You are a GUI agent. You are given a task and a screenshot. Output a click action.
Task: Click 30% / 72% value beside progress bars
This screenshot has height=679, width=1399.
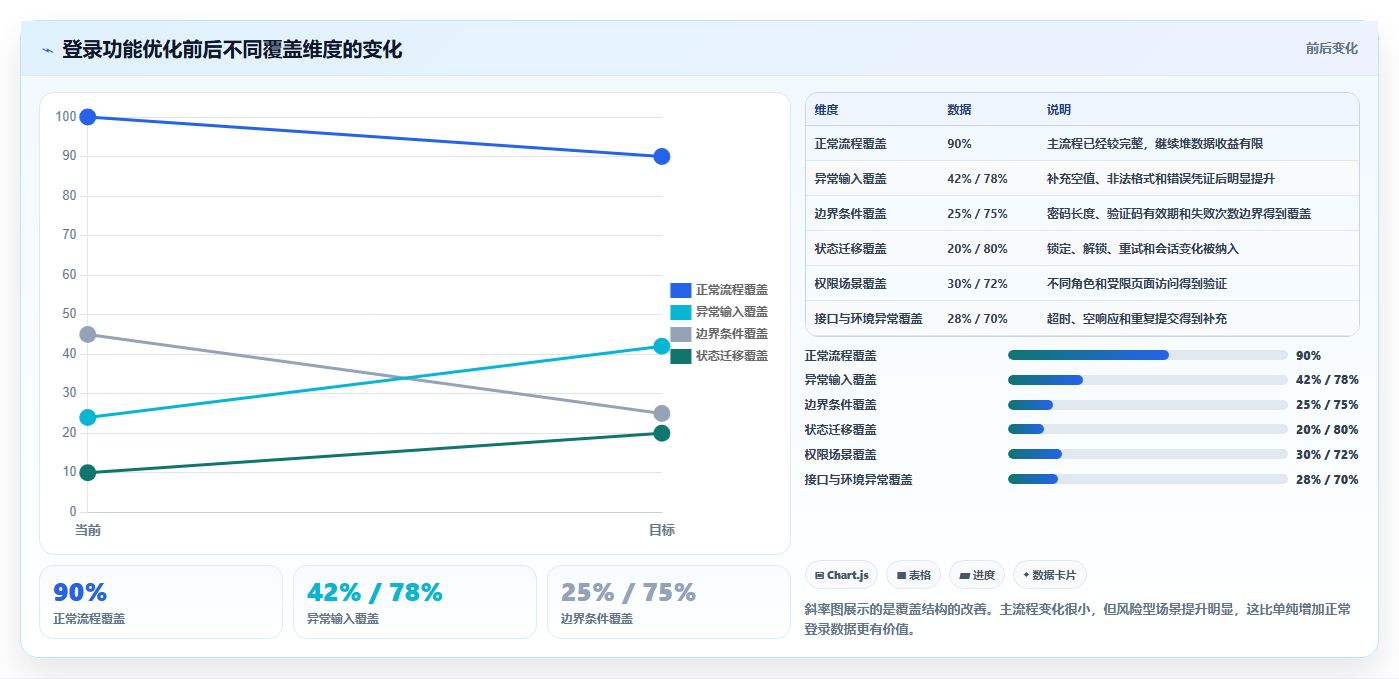1327,455
